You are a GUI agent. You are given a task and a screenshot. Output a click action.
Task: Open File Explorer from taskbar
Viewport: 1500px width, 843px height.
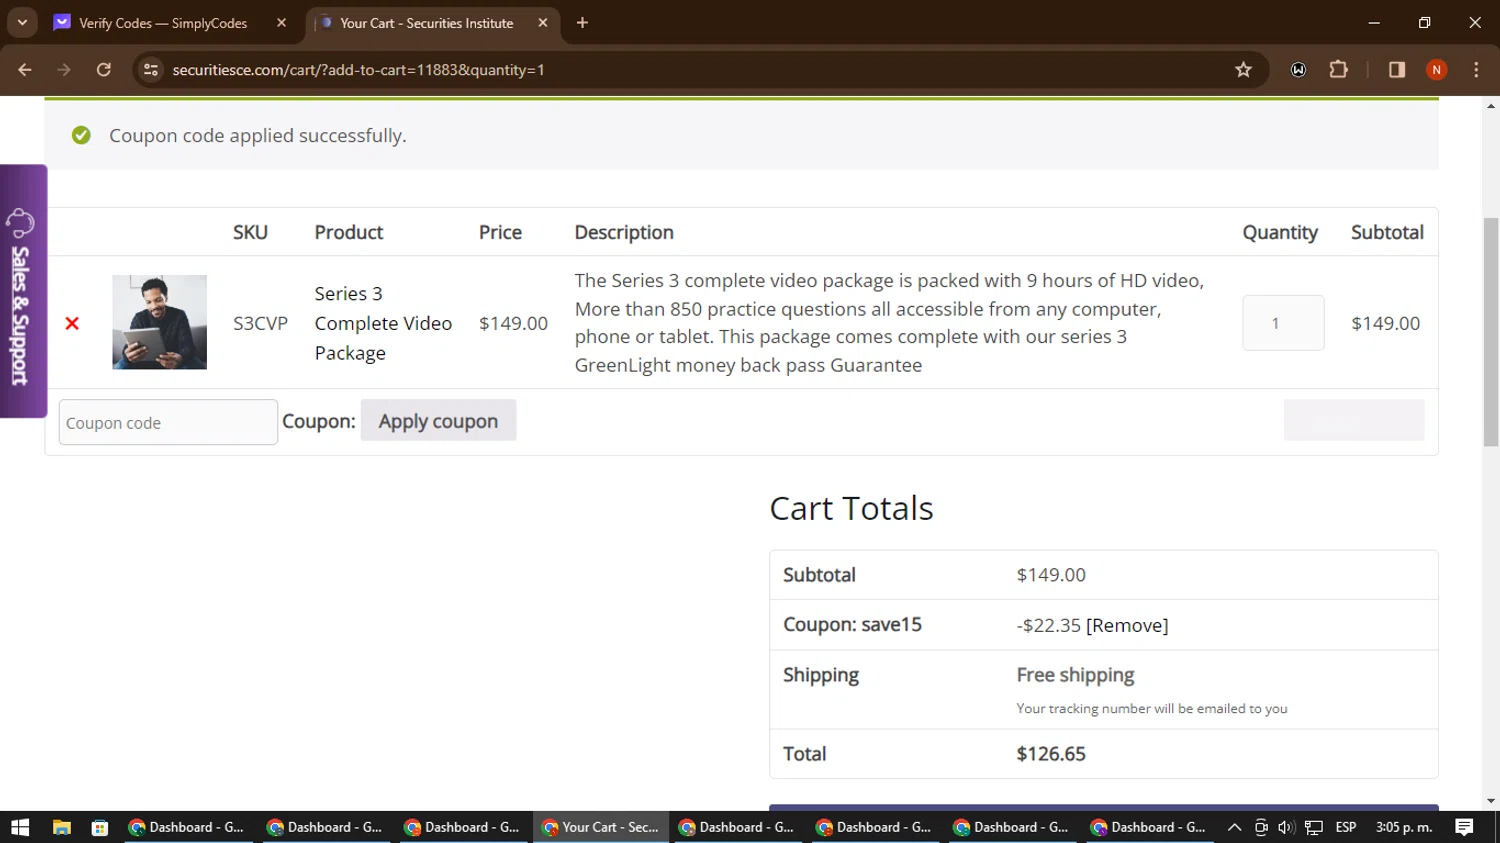point(62,827)
